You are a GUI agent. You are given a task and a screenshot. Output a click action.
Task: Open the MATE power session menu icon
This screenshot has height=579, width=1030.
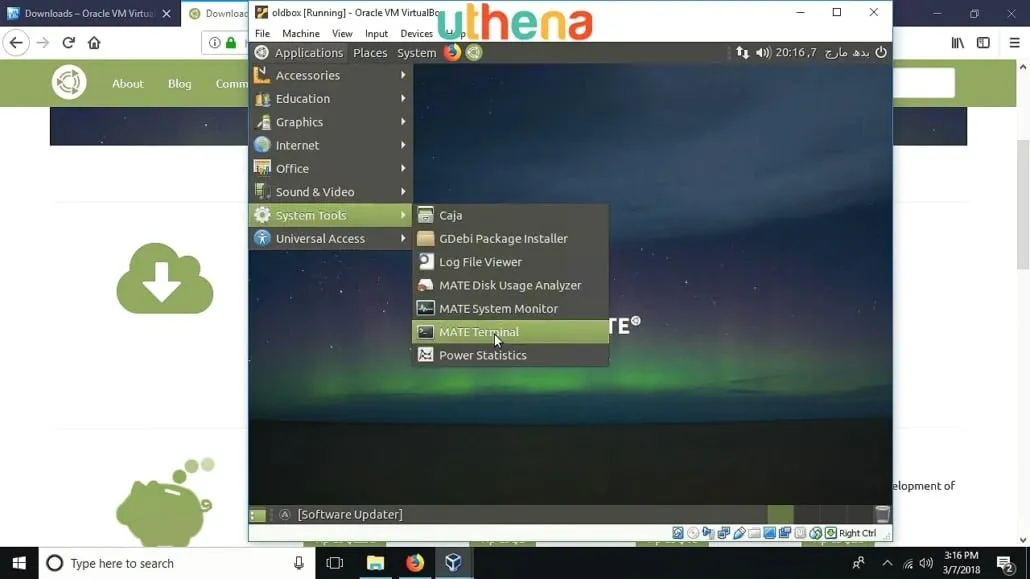881,53
